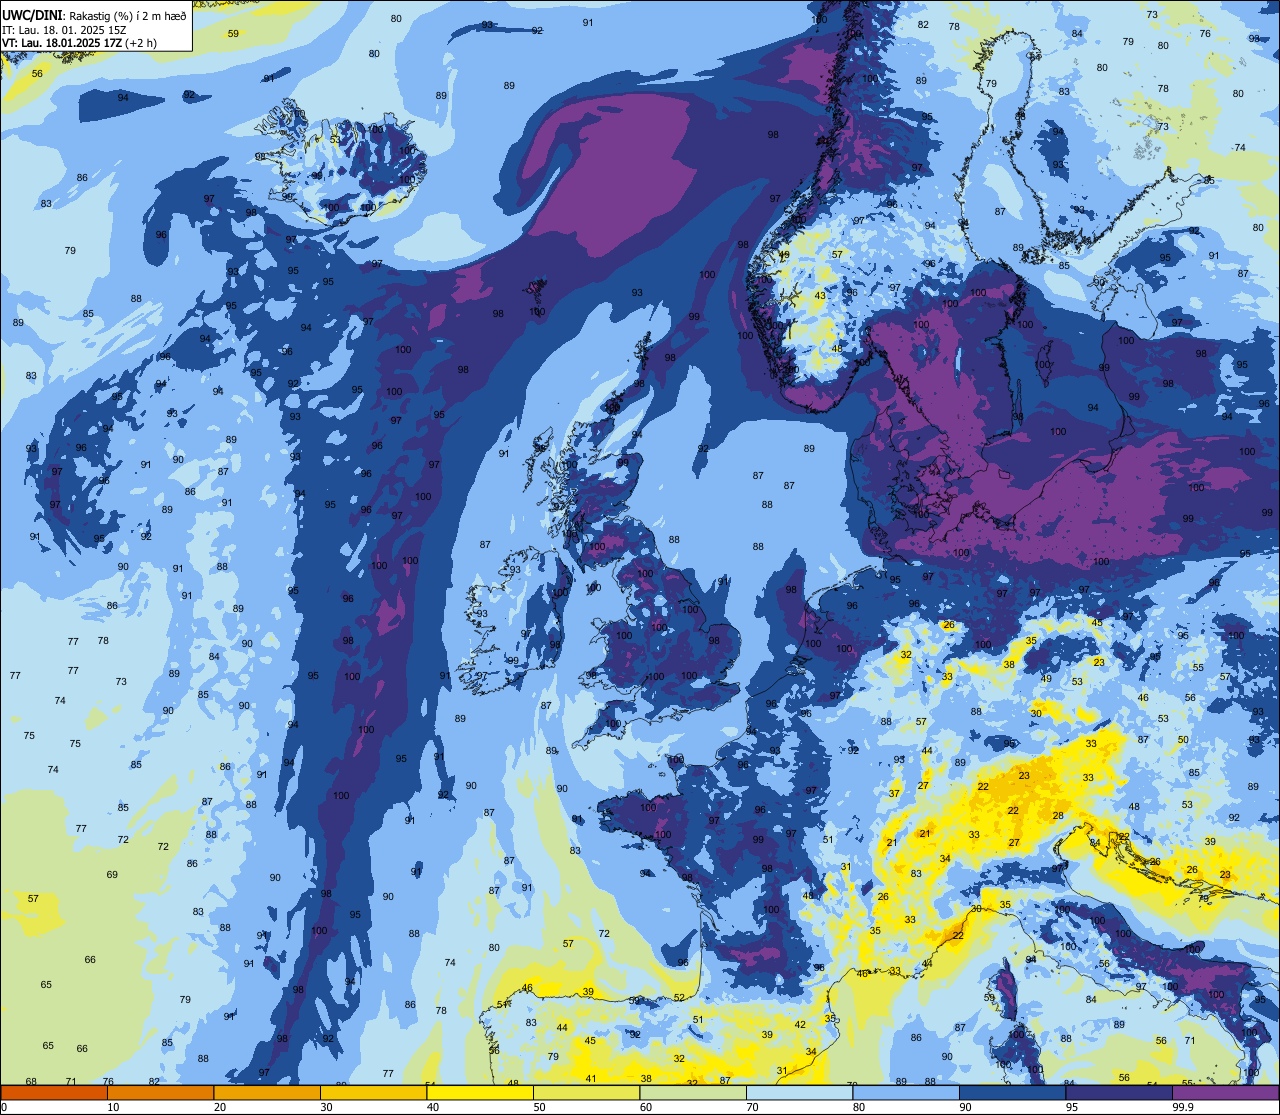Image resolution: width=1280 pixels, height=1115 pixels.
Task: Click the legend tick label "50"
Action: (x=539, y=1107)
